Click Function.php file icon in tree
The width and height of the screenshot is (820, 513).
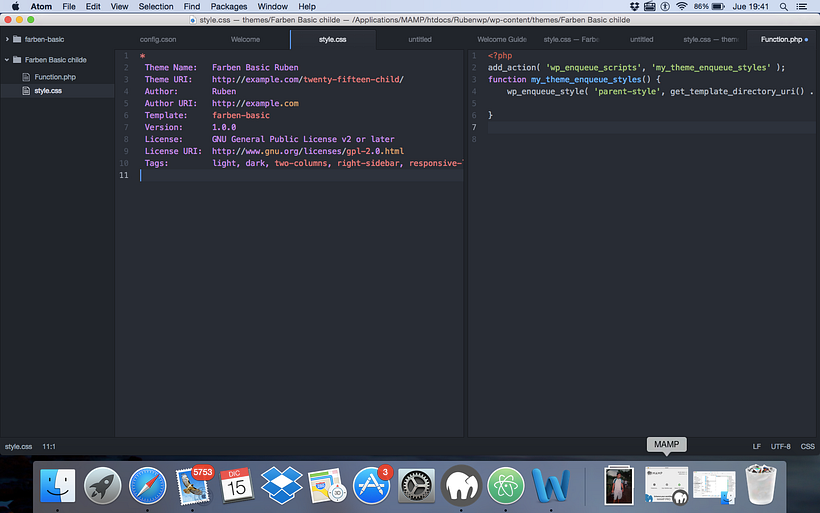[26, 77]
